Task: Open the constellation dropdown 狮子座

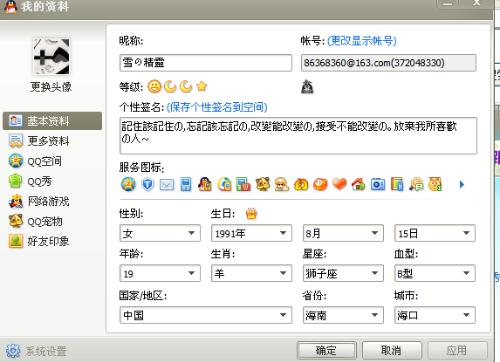Action: 343,273
